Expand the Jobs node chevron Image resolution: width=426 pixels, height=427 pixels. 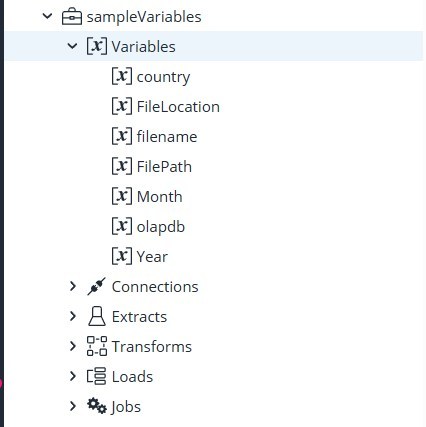click(x=72, y=406)
